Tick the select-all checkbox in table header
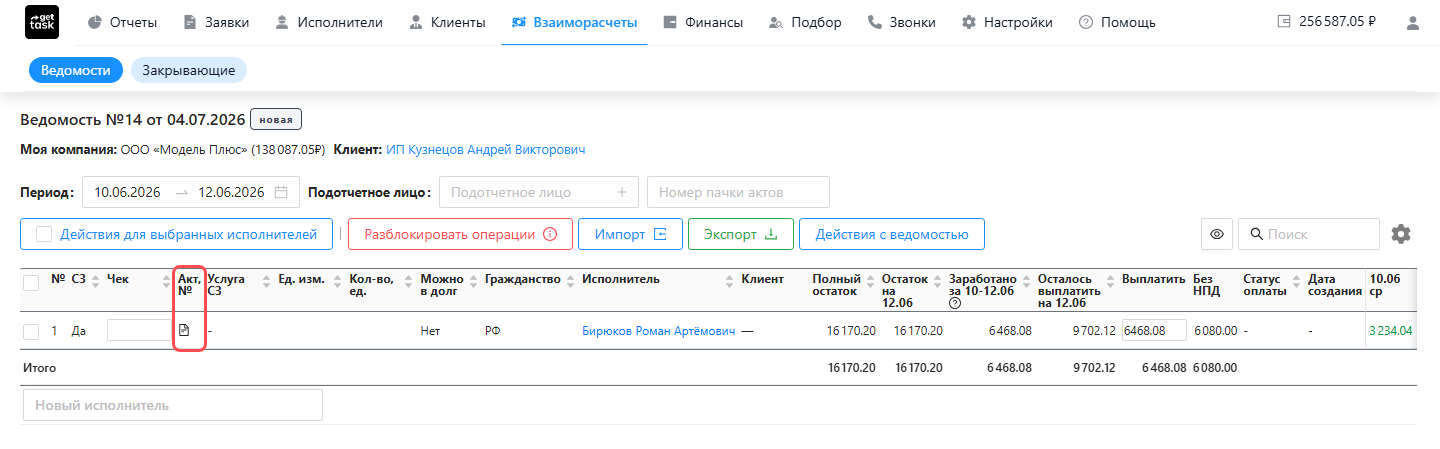The height and width of the screenshot is (449, 1440). (31, 283)
